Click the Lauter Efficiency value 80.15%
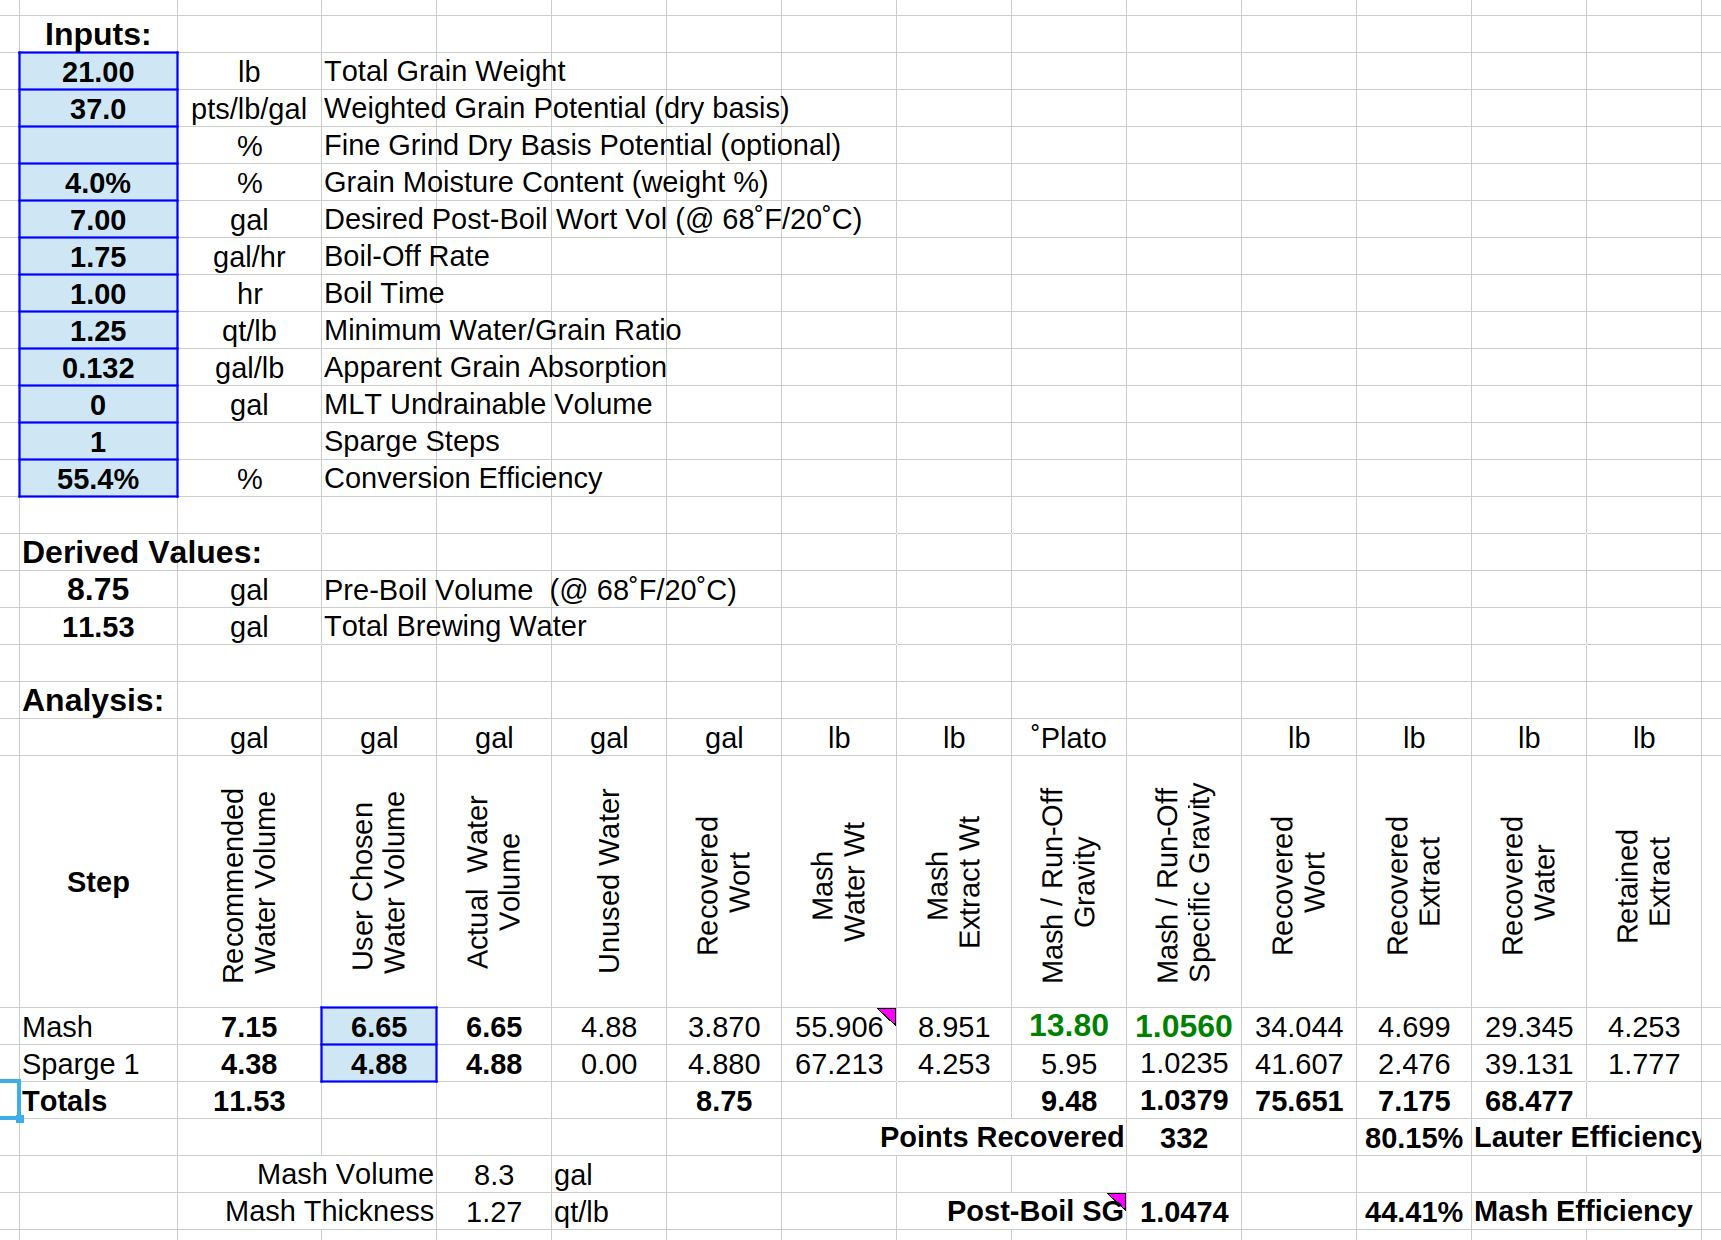 1414,1138
